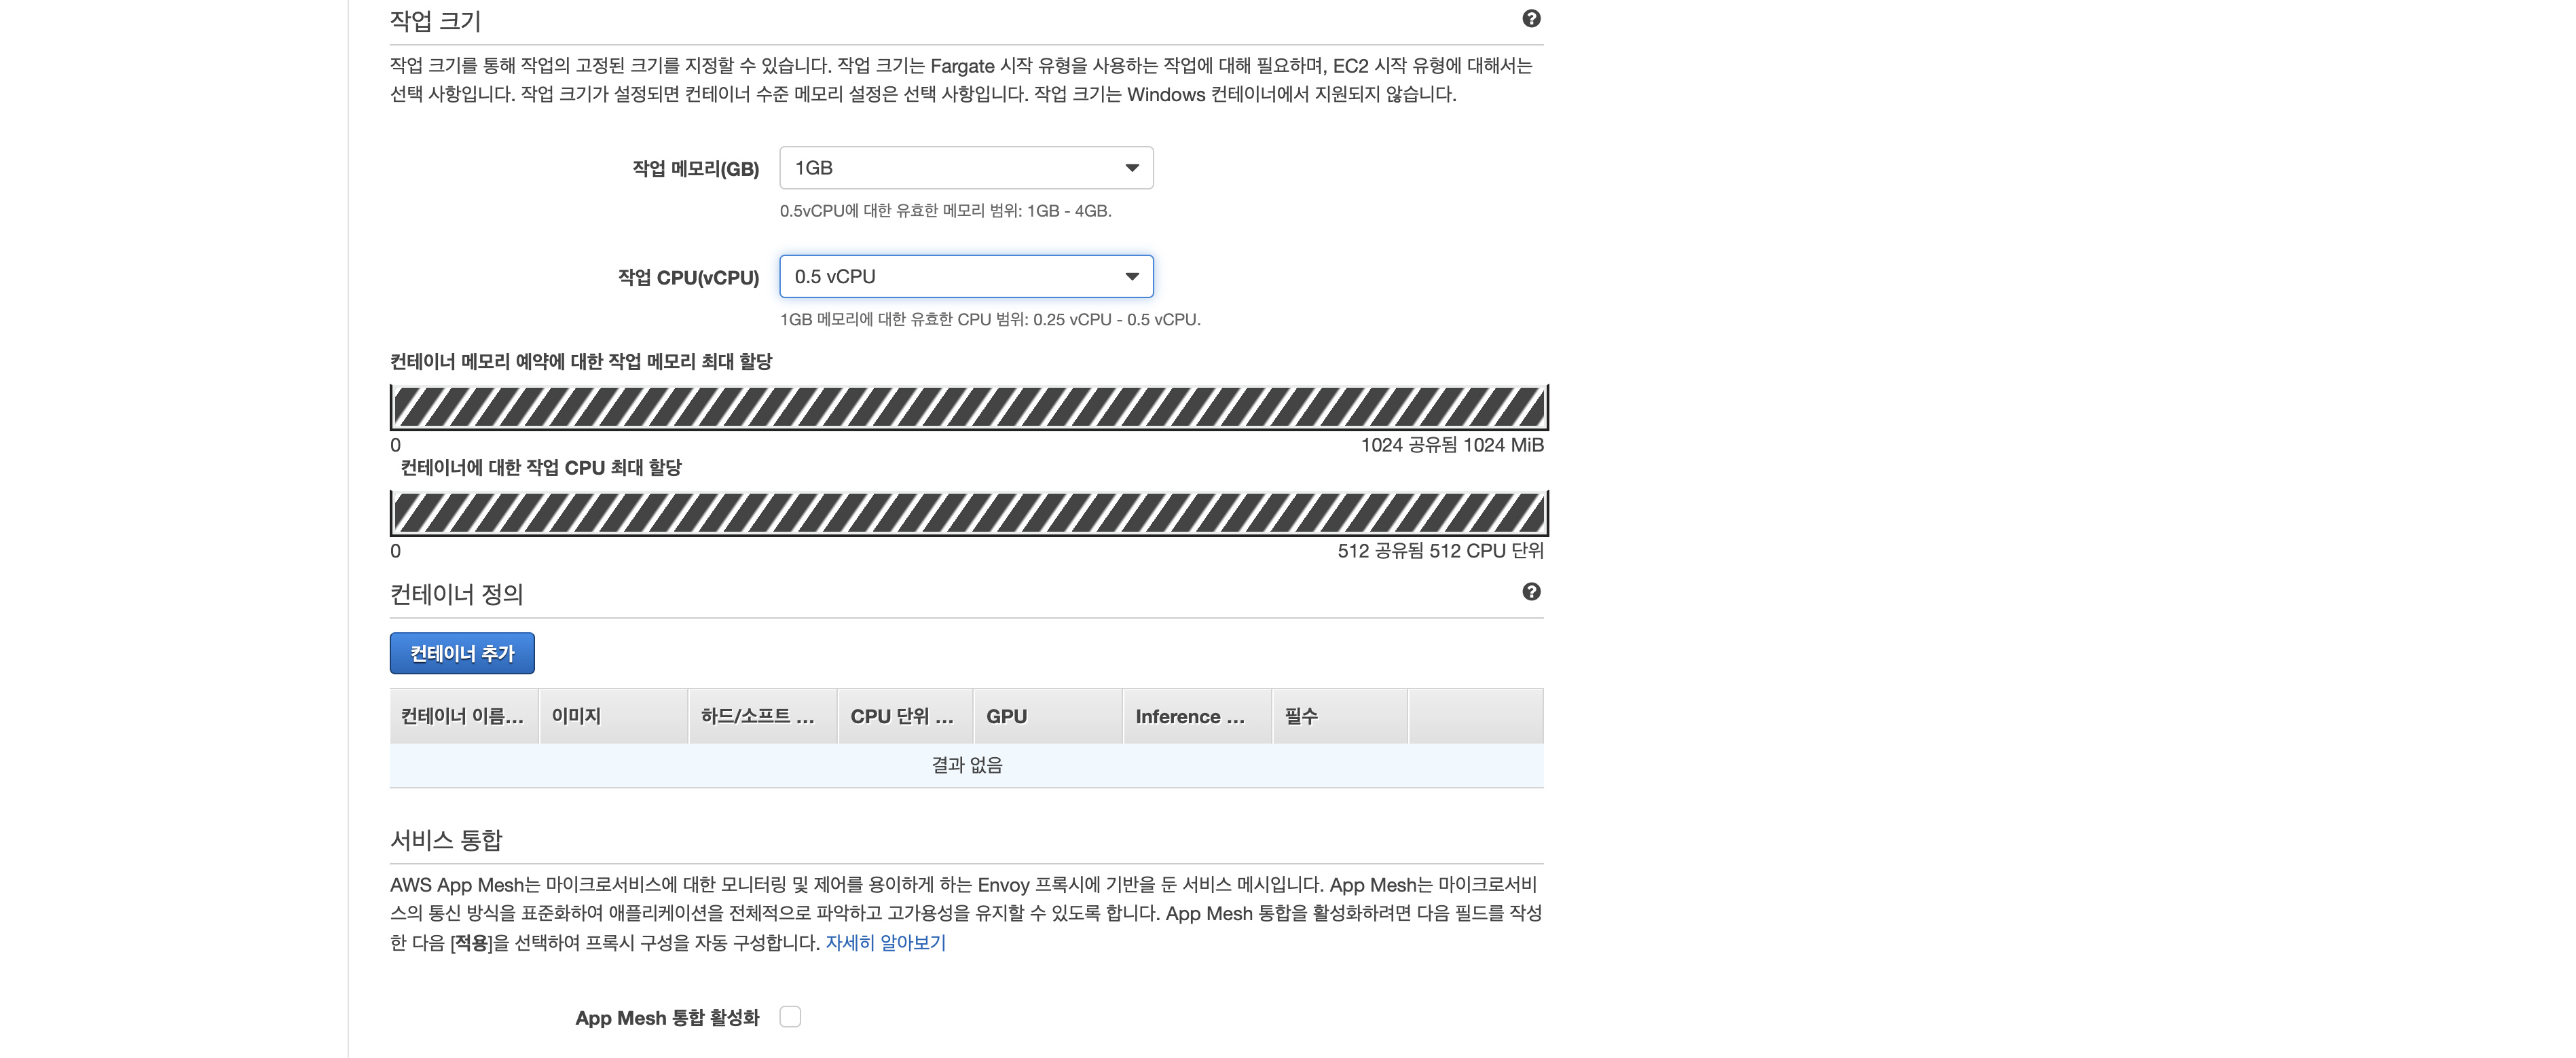
Task: Click the 필수 column header
Action: tap(1339, 716)
